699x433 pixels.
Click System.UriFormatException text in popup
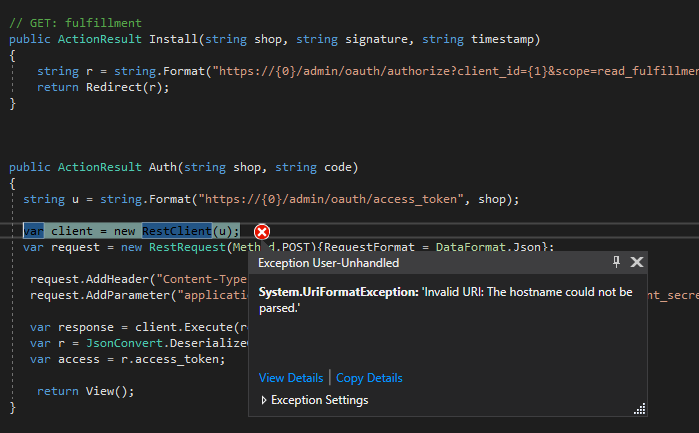pos(338,292)
